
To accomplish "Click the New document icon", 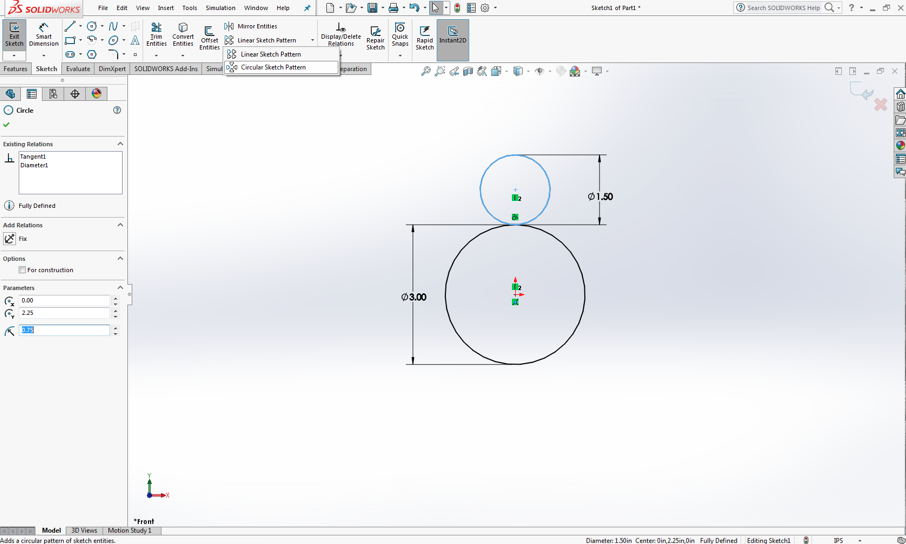I will (329, 8).
